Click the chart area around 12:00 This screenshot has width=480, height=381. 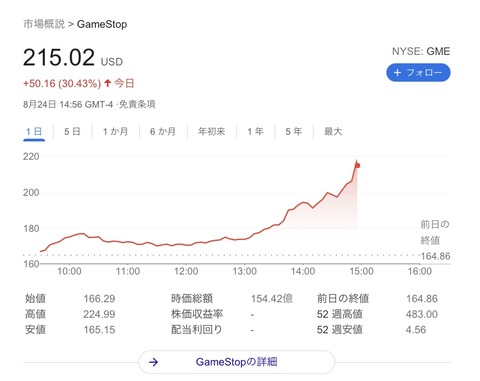pos(186,245)
